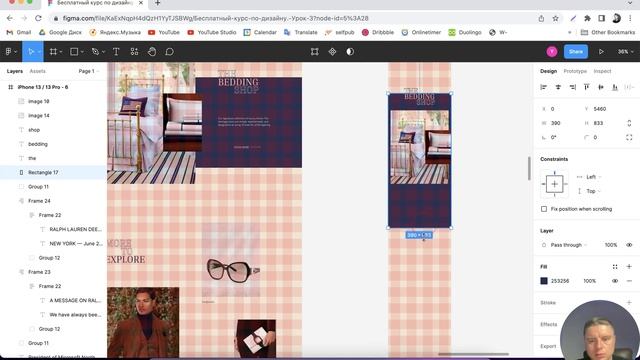This screenshot has width=640, height=360.
Task: Select the image 18 layer
Action: coord(53,101)
